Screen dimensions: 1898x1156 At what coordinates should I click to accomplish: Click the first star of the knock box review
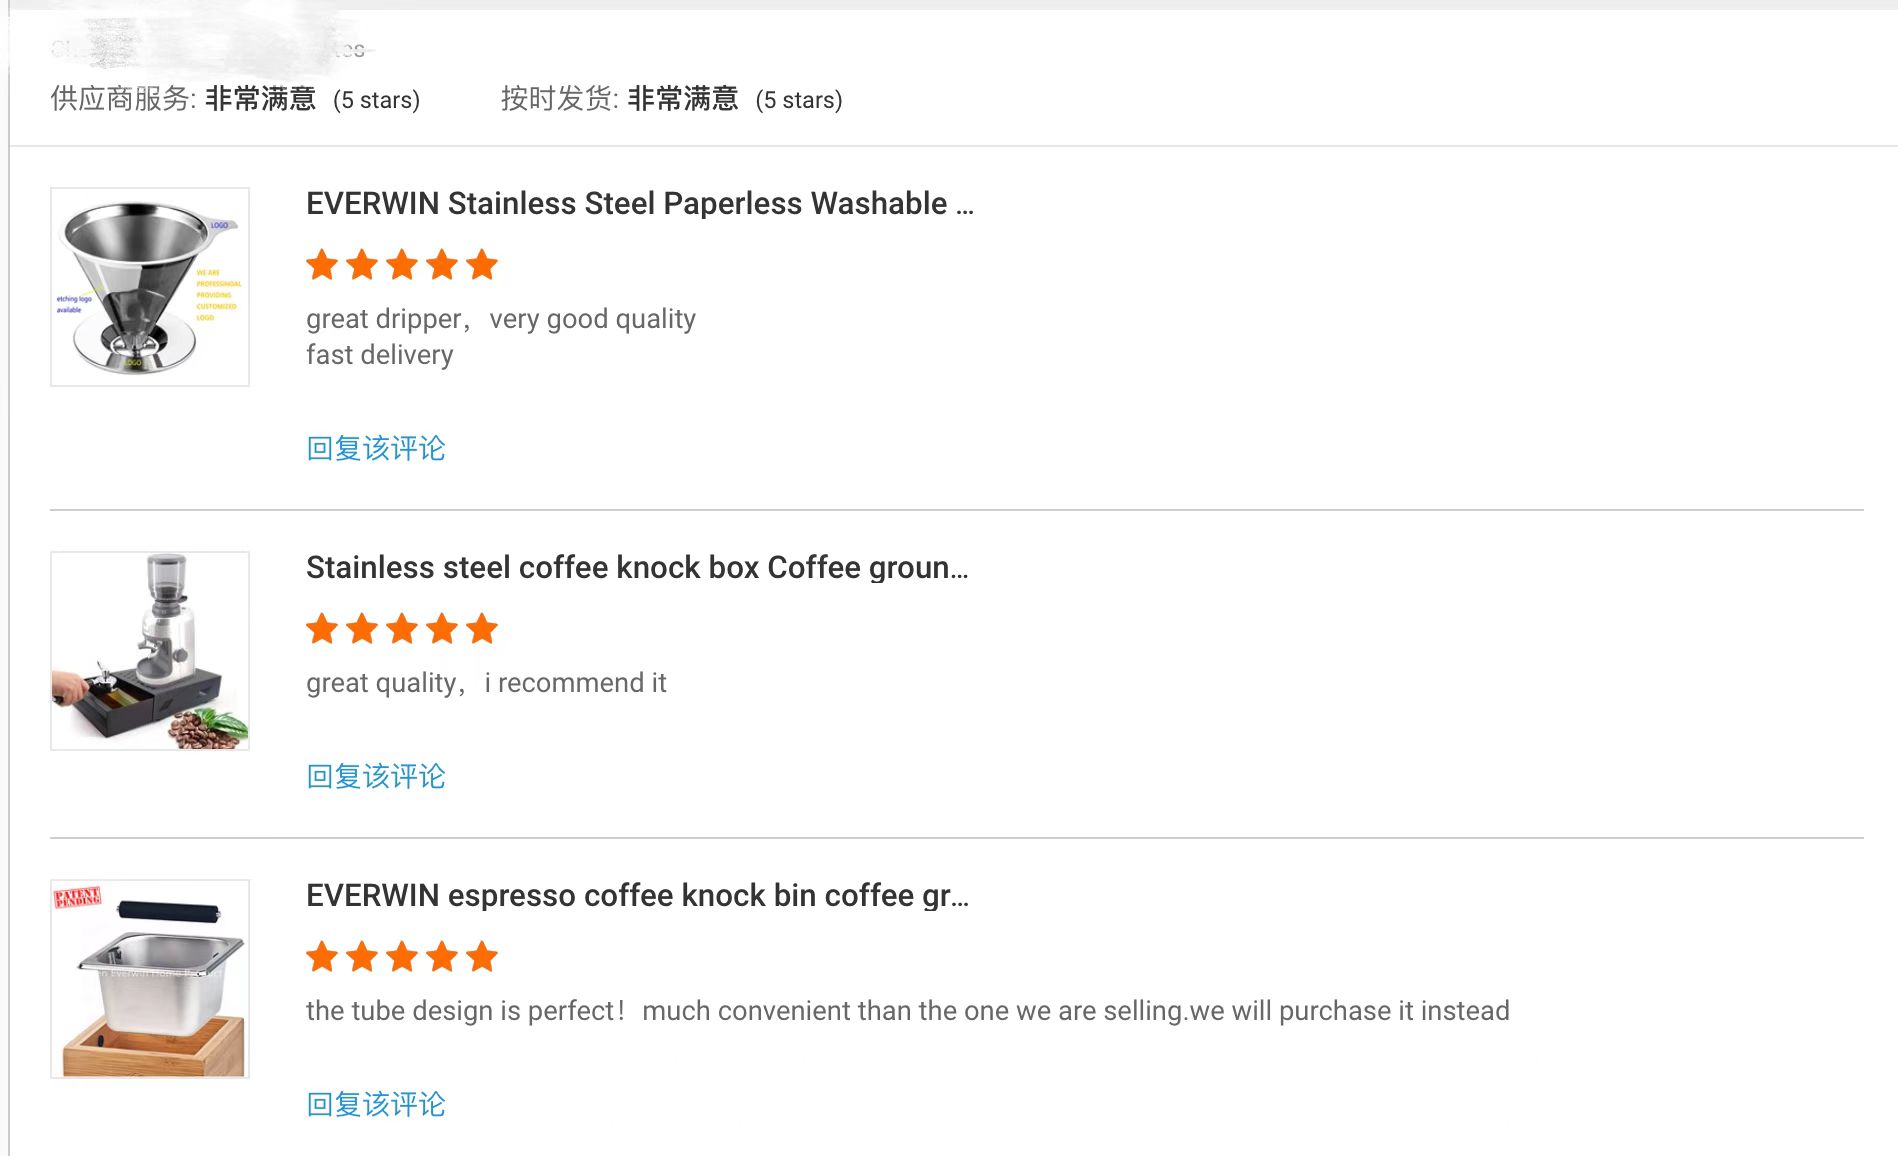pyautogui.click(x=322, y=629)
